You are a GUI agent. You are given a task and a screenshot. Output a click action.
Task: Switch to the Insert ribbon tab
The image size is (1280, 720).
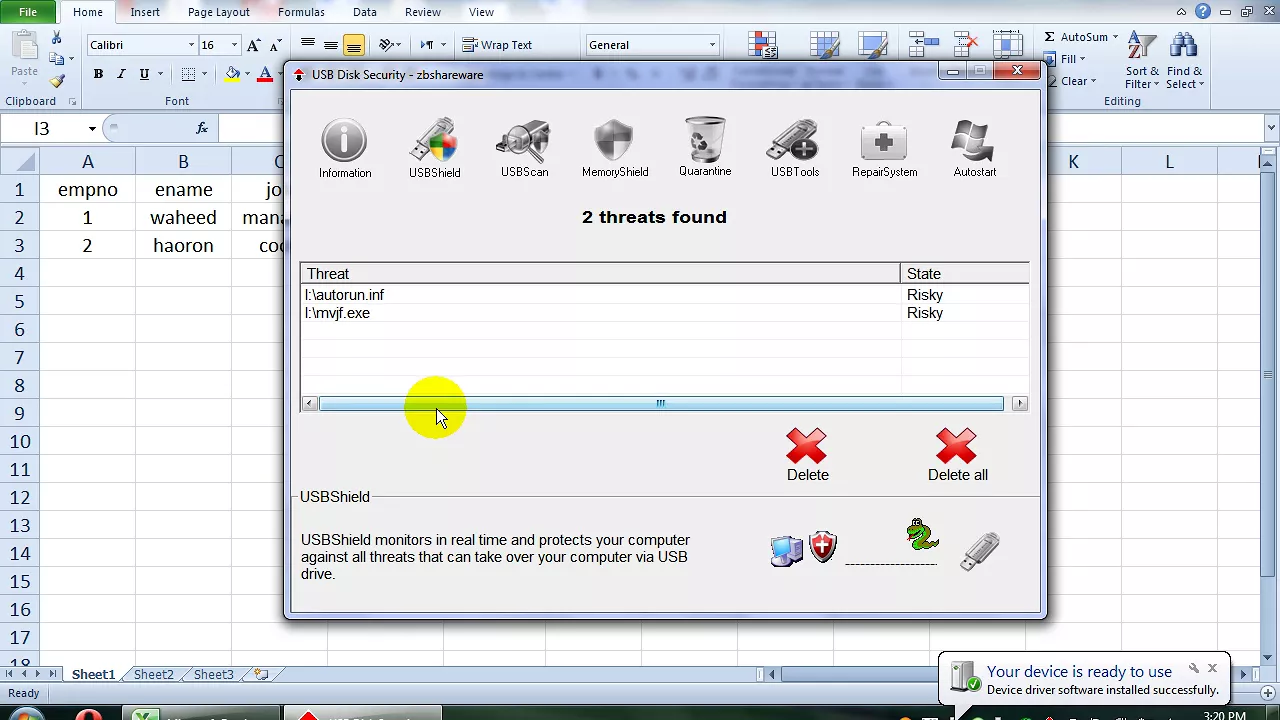click(145, 12)
